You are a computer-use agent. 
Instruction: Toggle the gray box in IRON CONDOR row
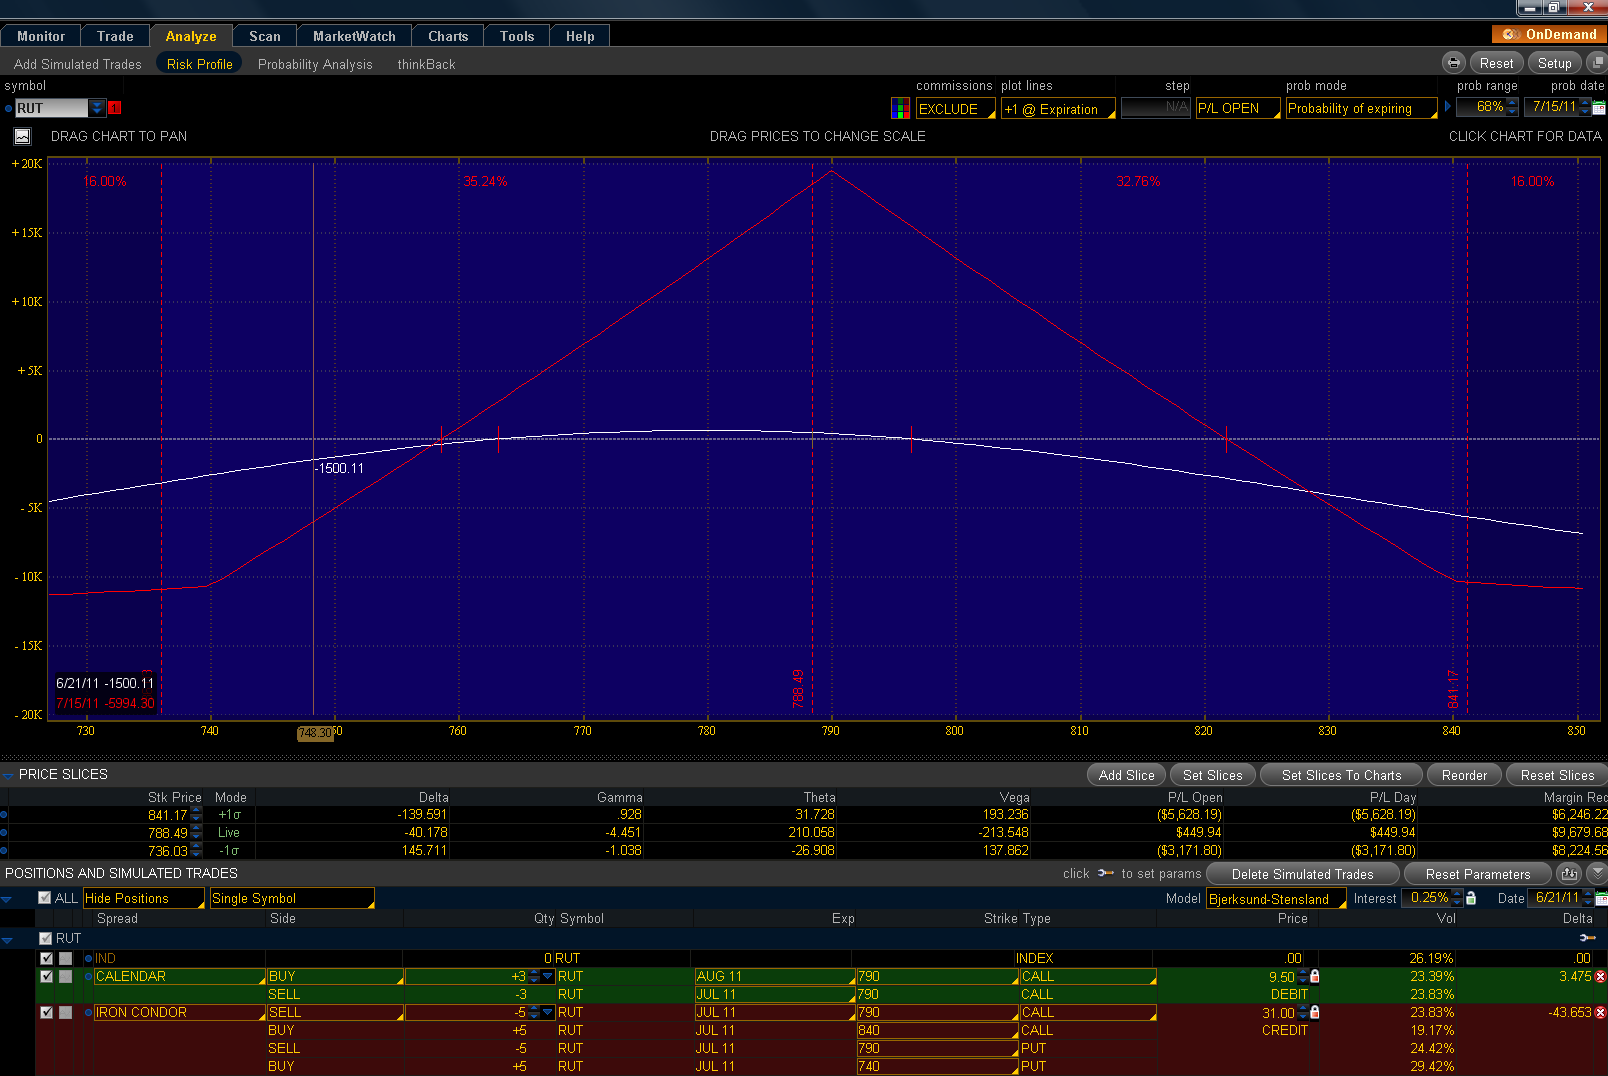pos(65,1012)
